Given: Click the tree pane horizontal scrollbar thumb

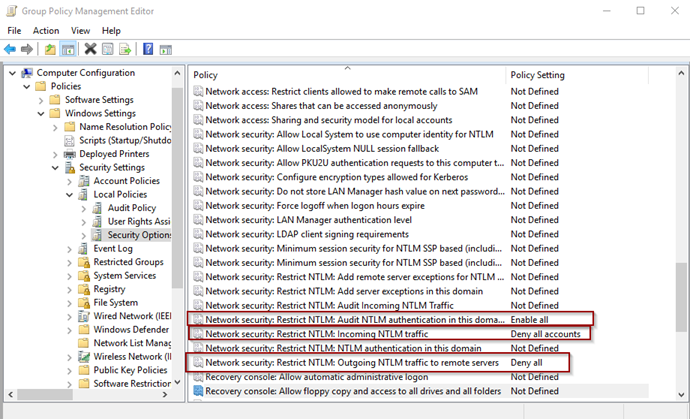Looking at the screenshot, I should coord(45,394).
